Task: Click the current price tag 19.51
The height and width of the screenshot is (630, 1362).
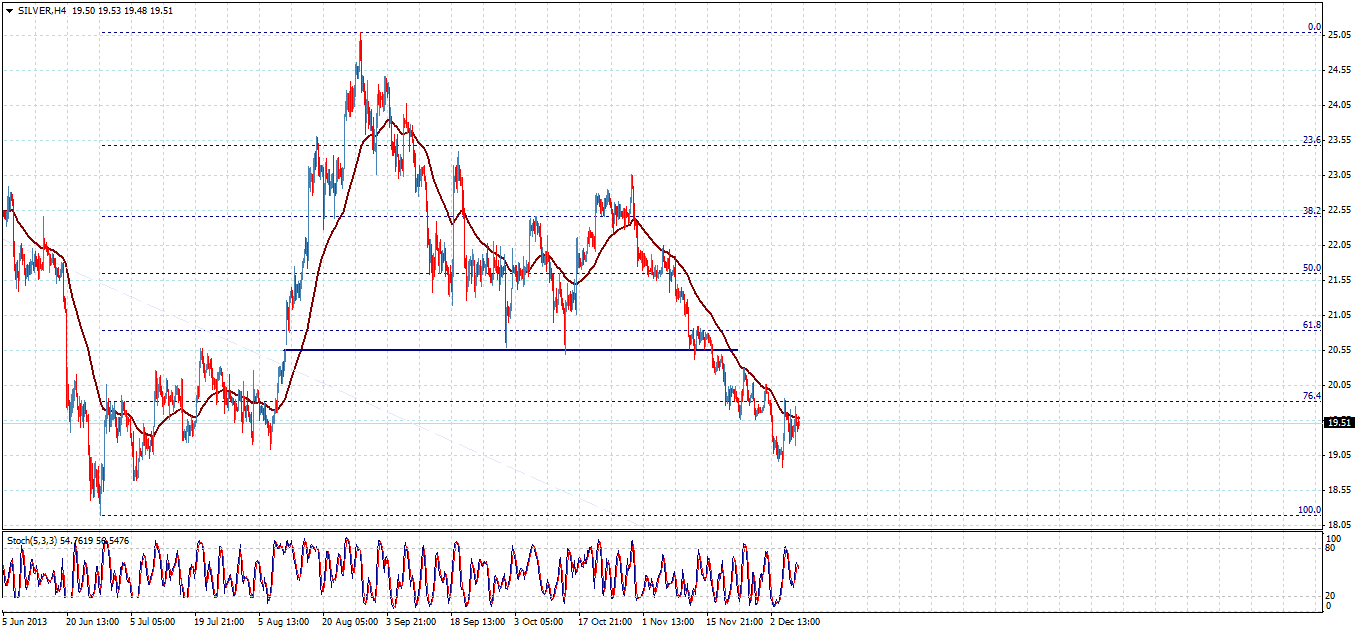Action: [x=1340, y=423]
